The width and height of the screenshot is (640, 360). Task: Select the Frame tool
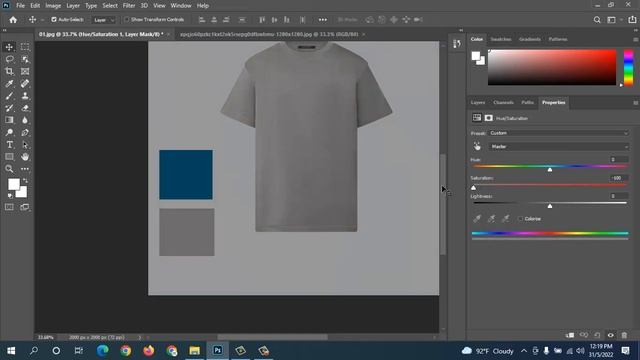coord(25,71)
